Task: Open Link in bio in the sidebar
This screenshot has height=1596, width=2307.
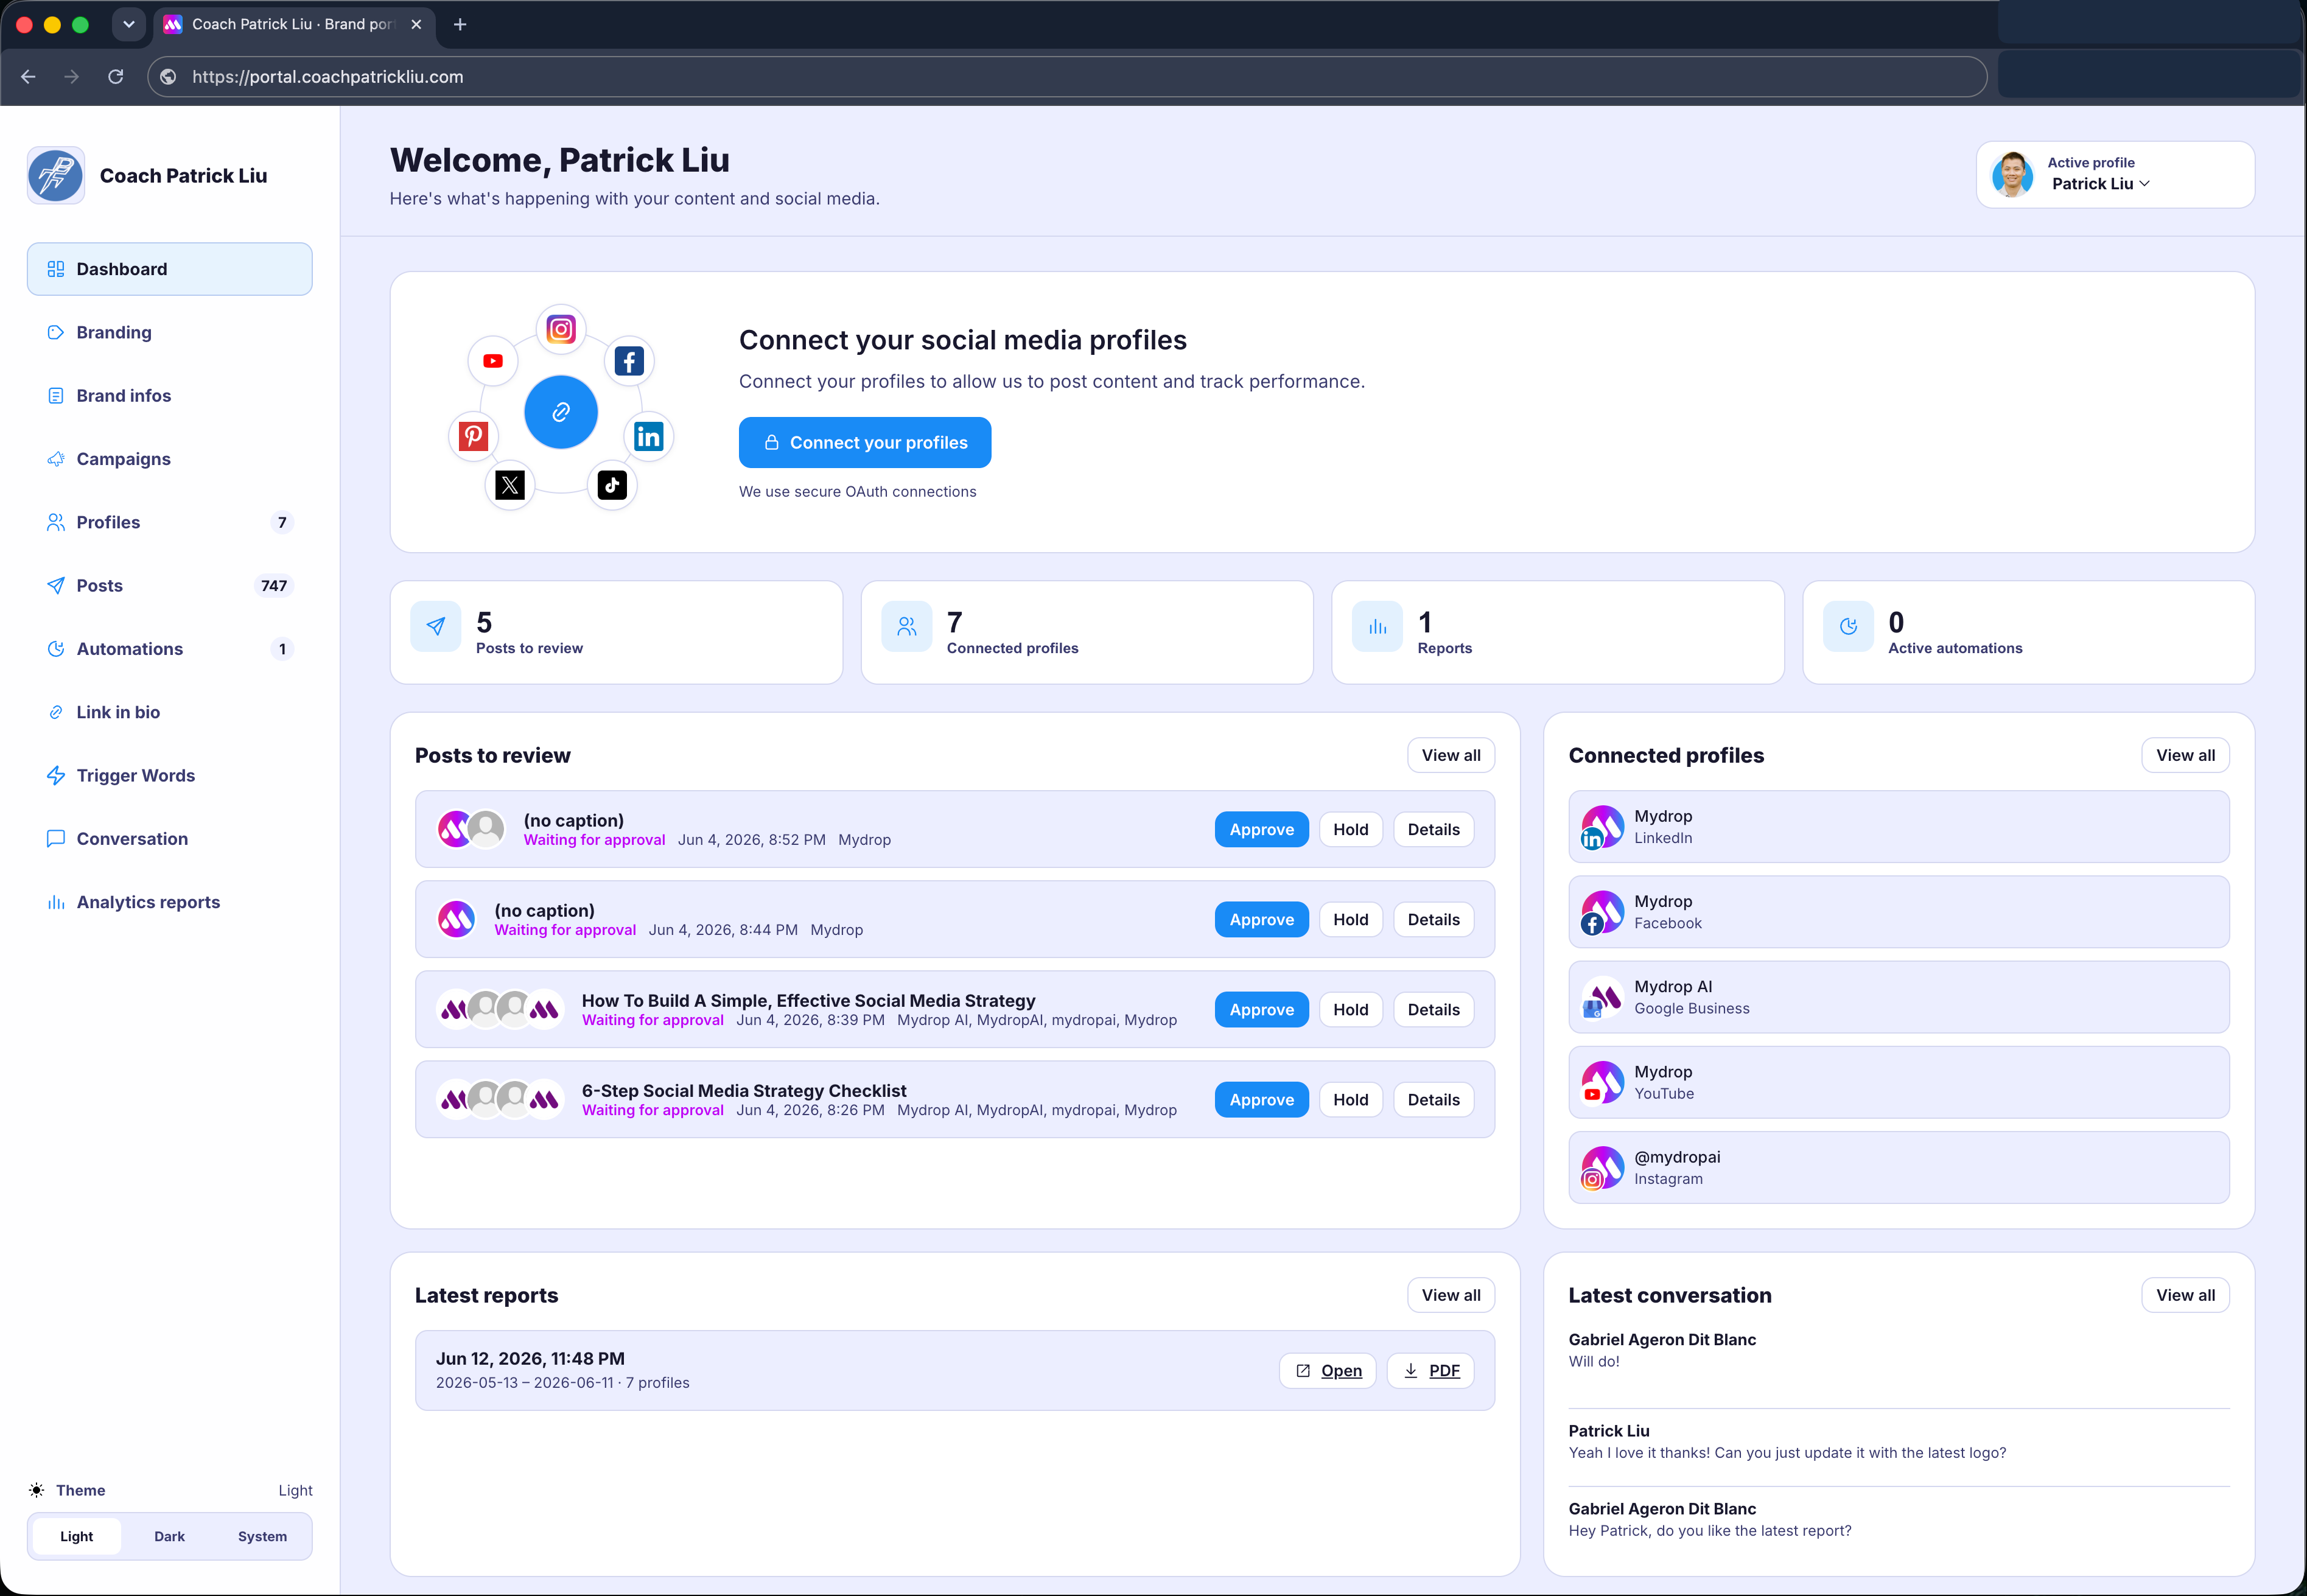Action: coord(169,712)
